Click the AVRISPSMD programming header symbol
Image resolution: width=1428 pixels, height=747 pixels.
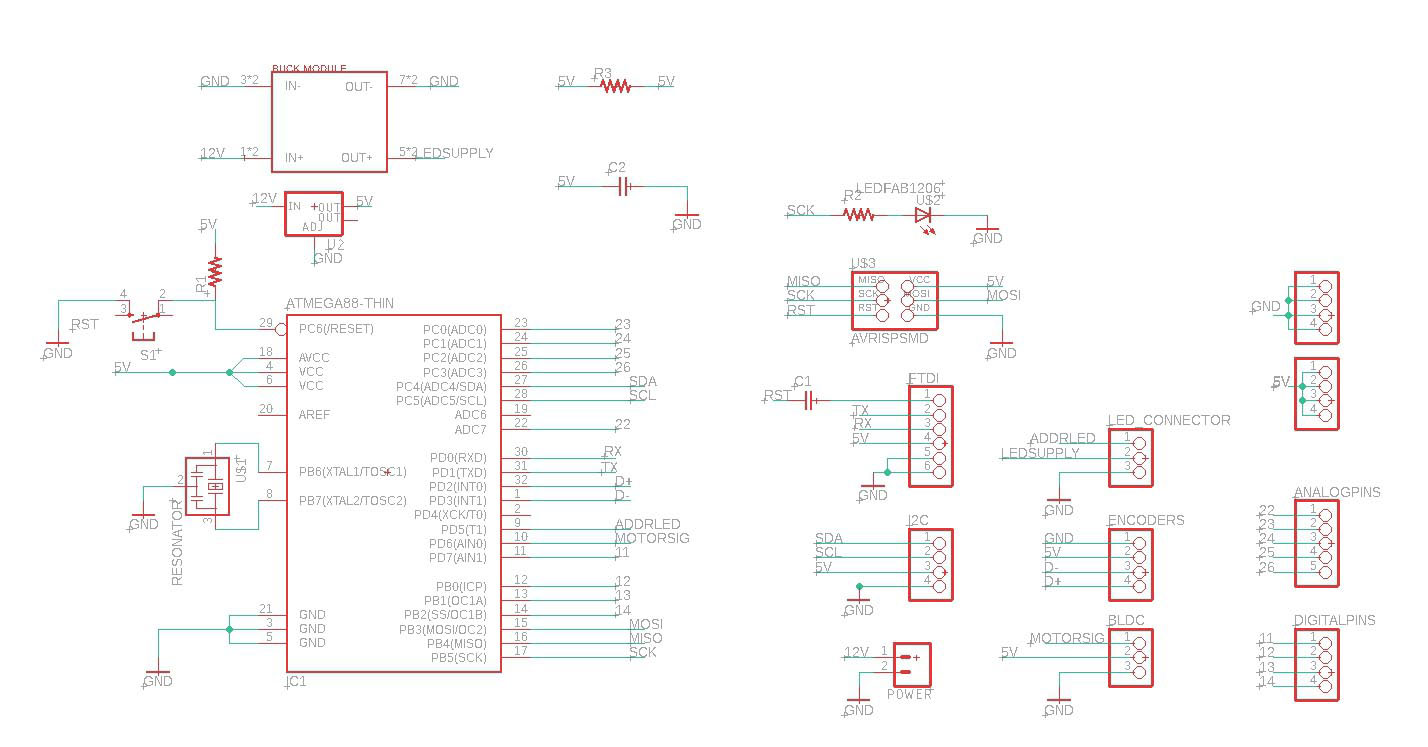tap(894, 300)
